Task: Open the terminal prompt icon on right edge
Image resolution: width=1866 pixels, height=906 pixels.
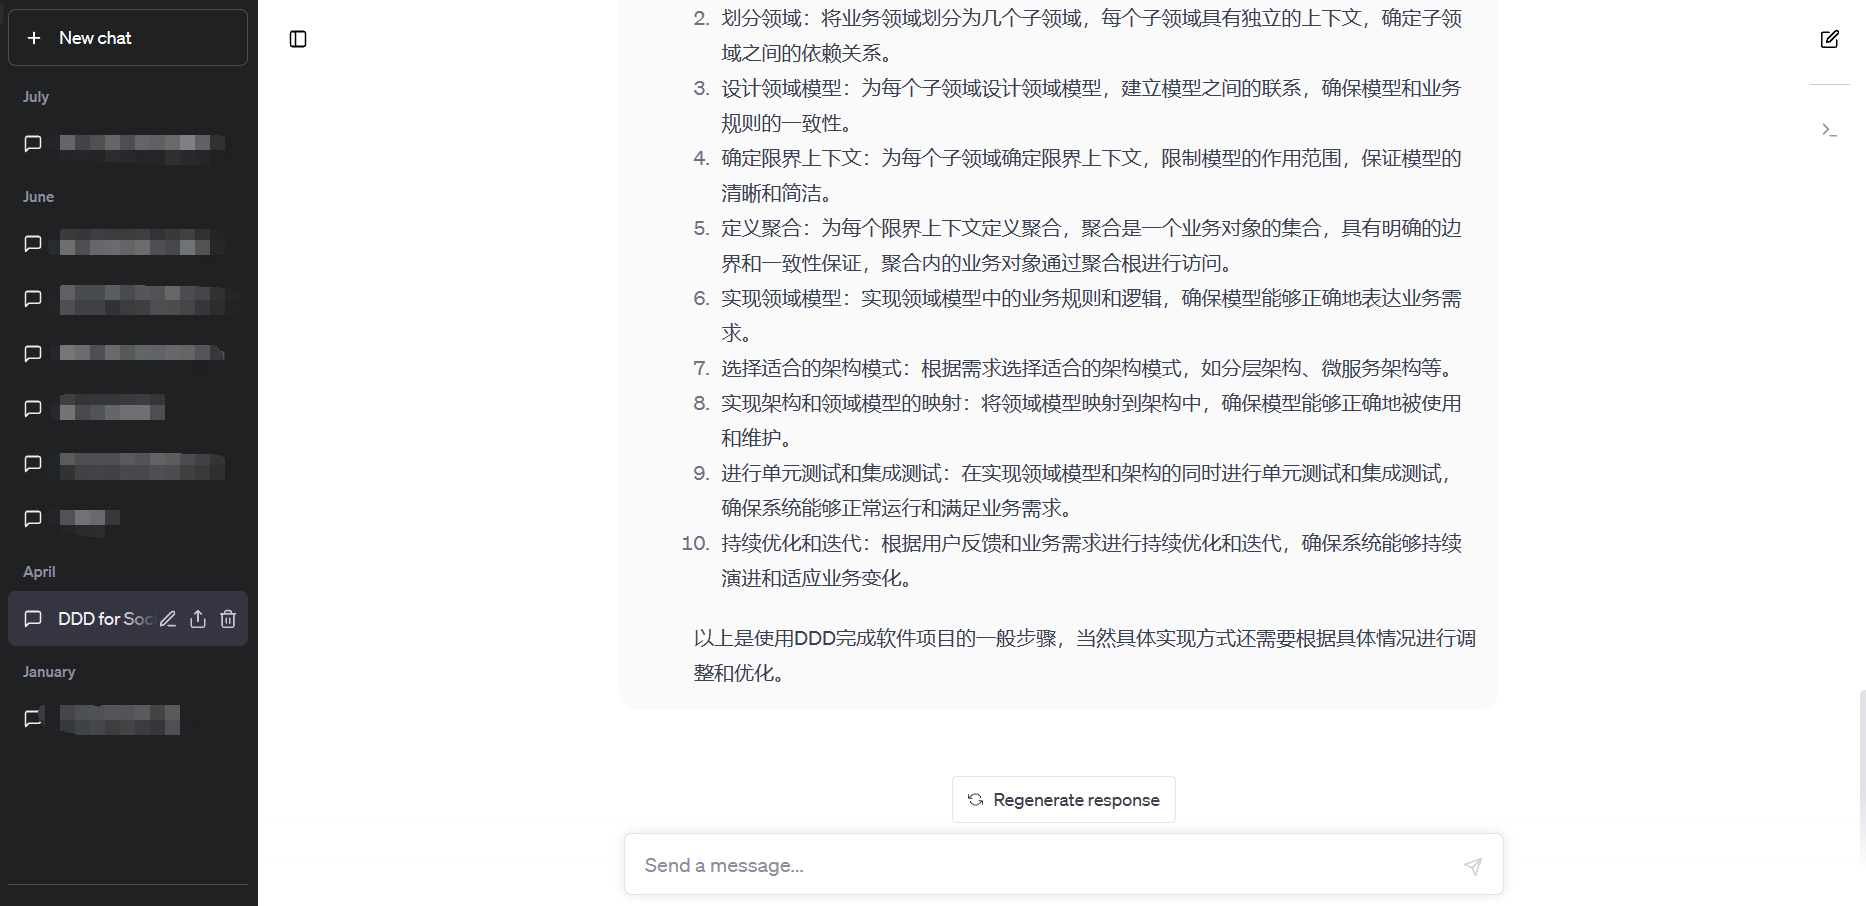Action: 1829,130
